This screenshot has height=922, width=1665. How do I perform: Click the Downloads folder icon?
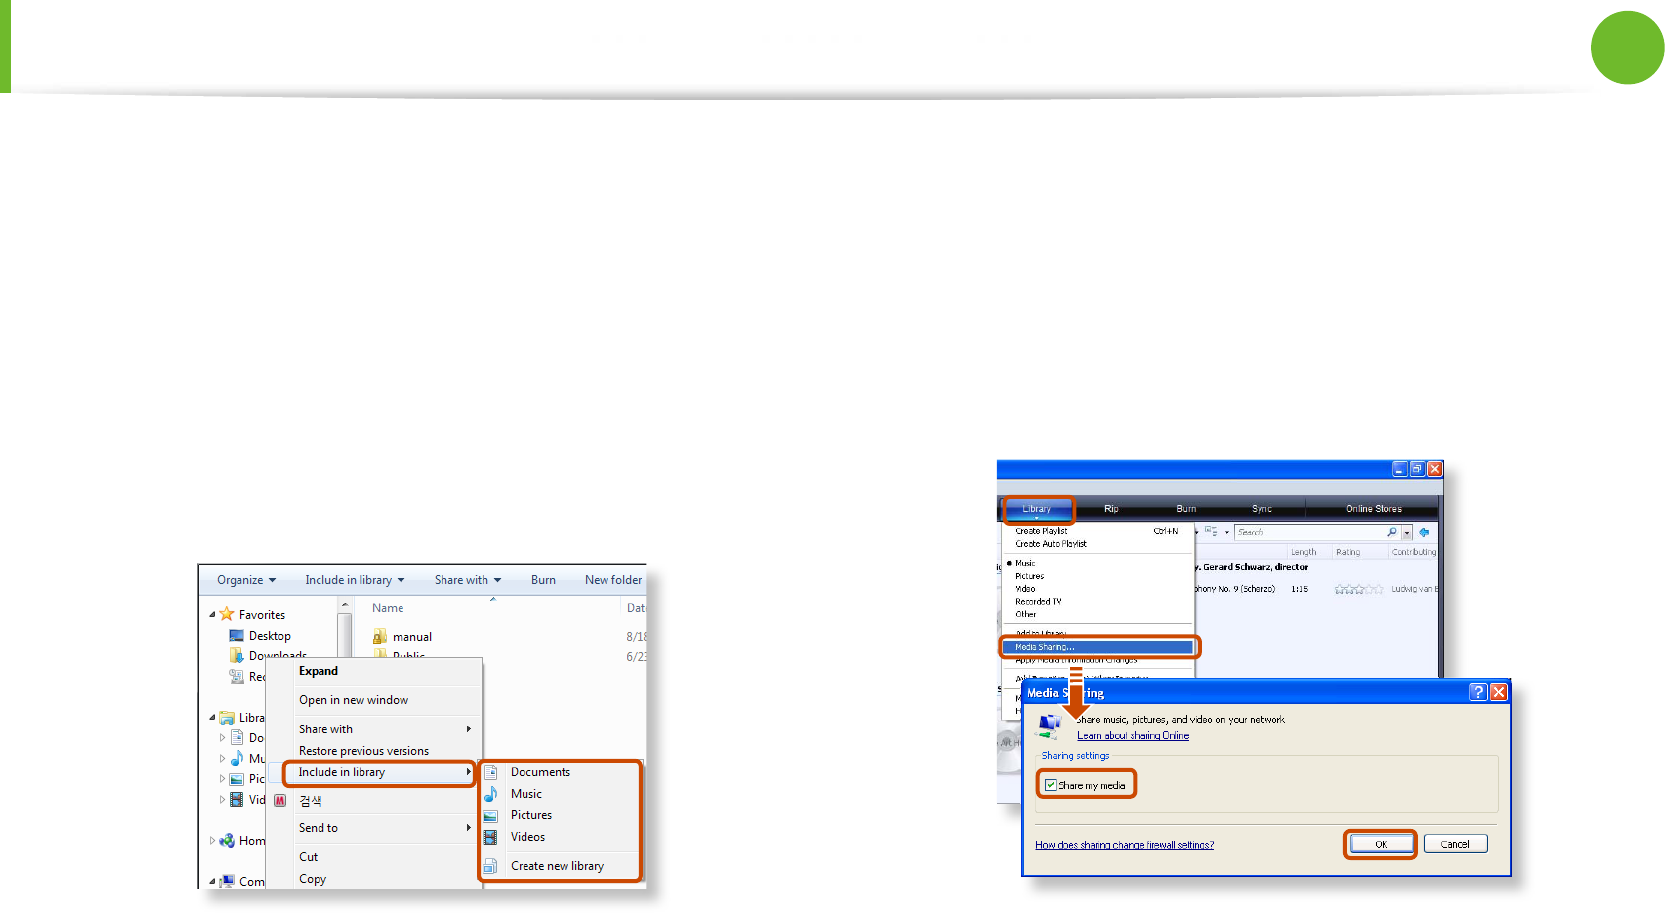point(237,655)
